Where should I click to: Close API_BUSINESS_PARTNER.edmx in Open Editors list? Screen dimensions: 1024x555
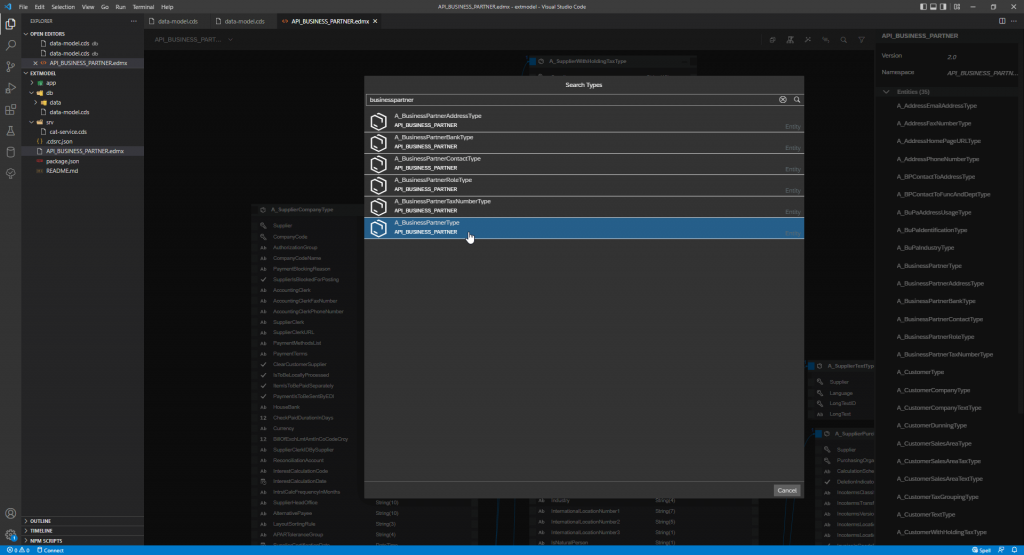pos(35,63)
